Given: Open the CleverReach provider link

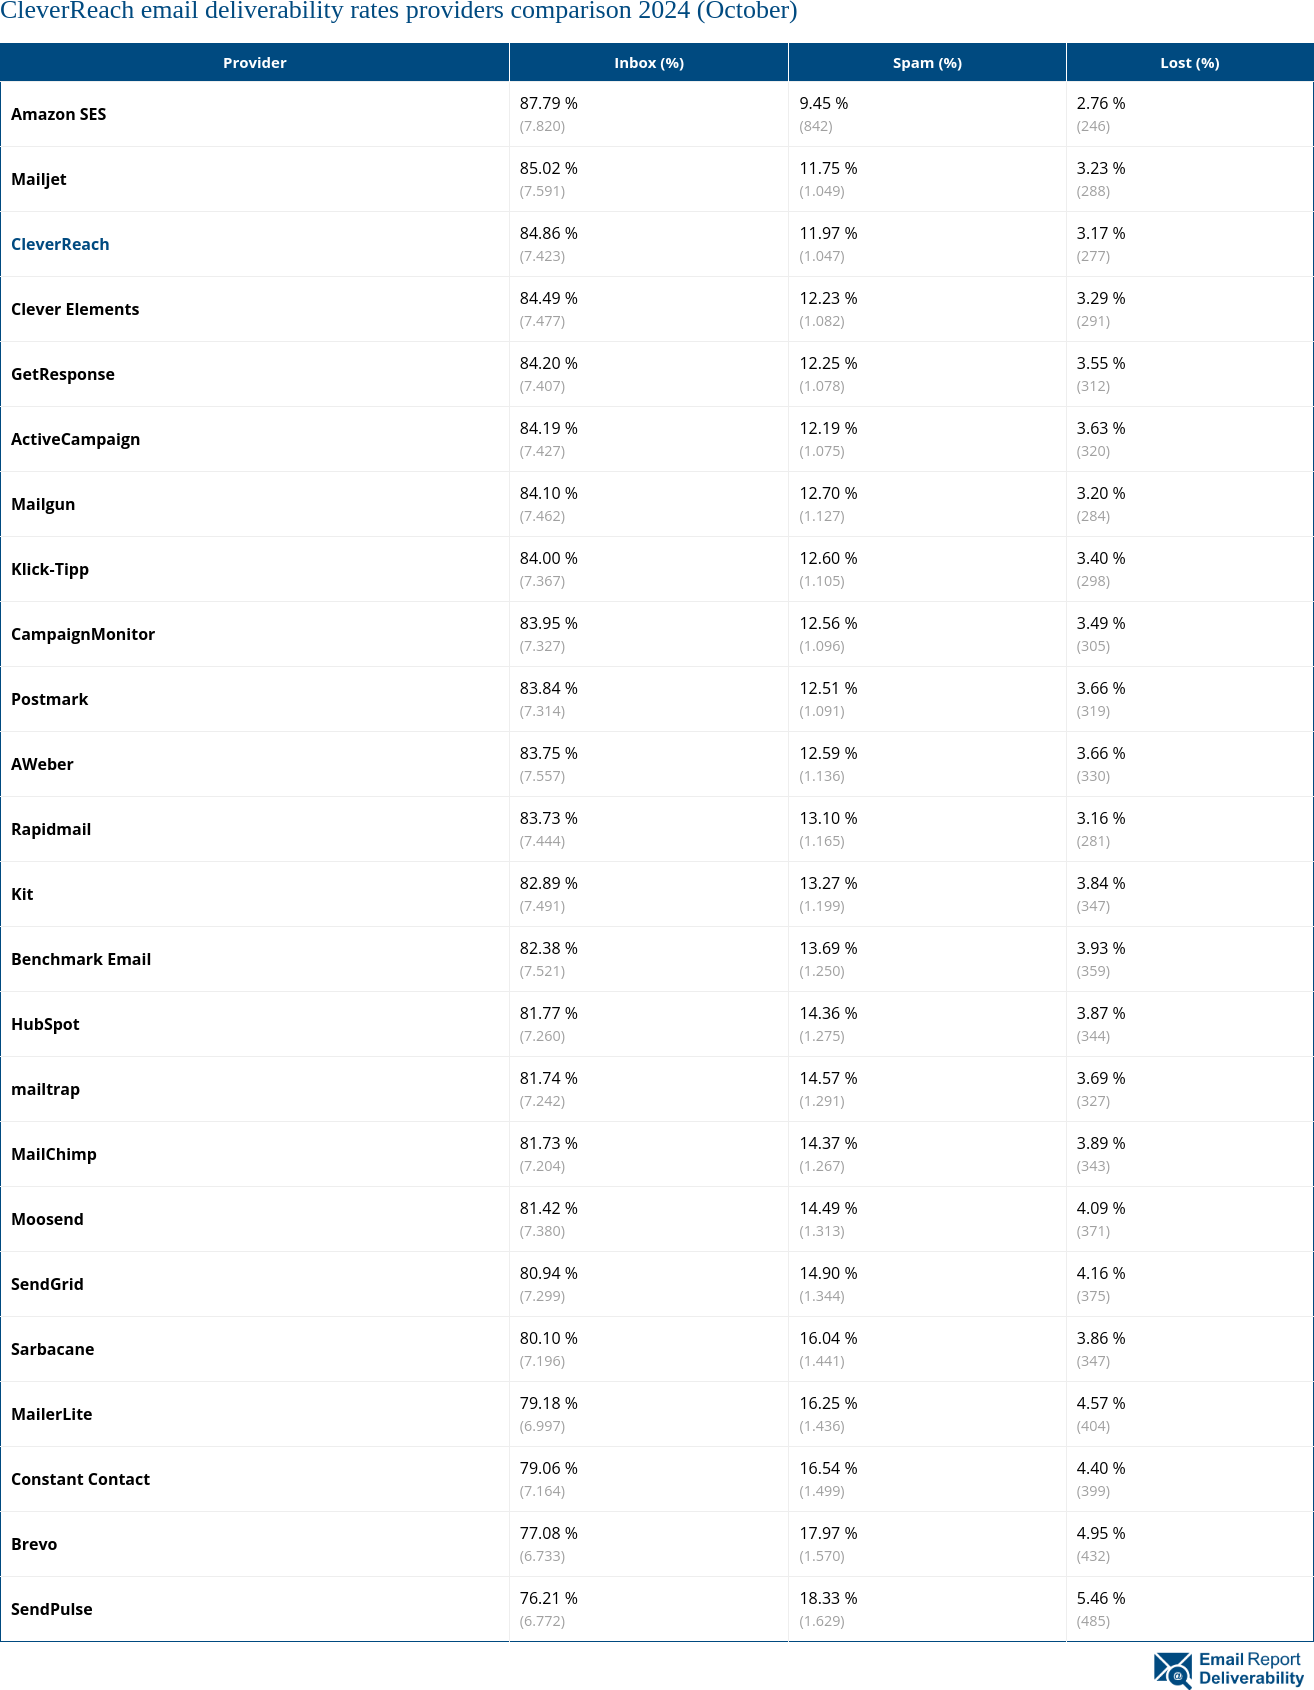Looking at the screenshot, I should [x=60, y=244].
